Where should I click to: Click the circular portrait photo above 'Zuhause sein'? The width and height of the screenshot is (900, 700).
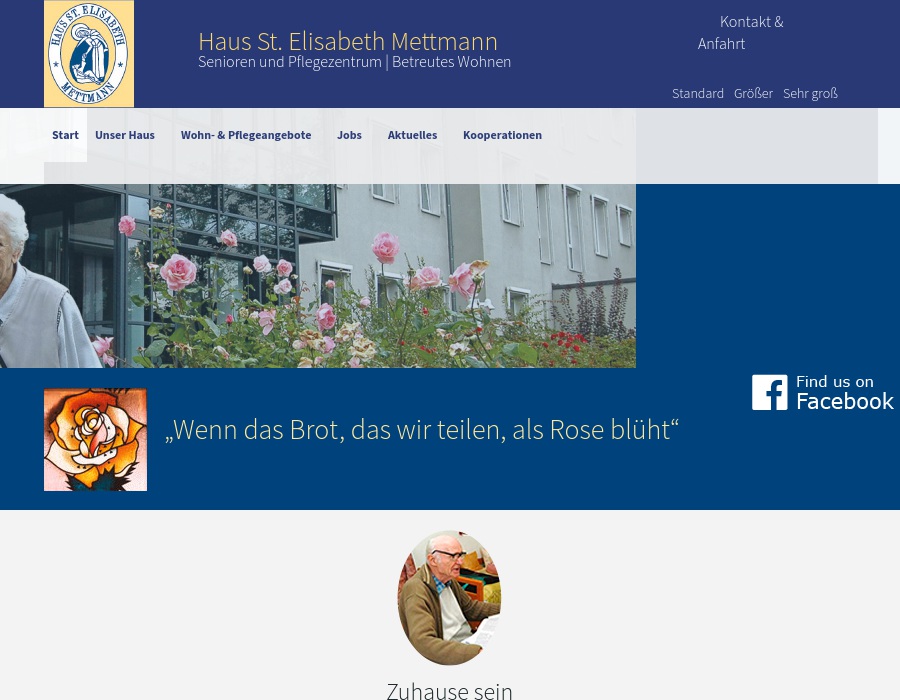coord(449,598)
